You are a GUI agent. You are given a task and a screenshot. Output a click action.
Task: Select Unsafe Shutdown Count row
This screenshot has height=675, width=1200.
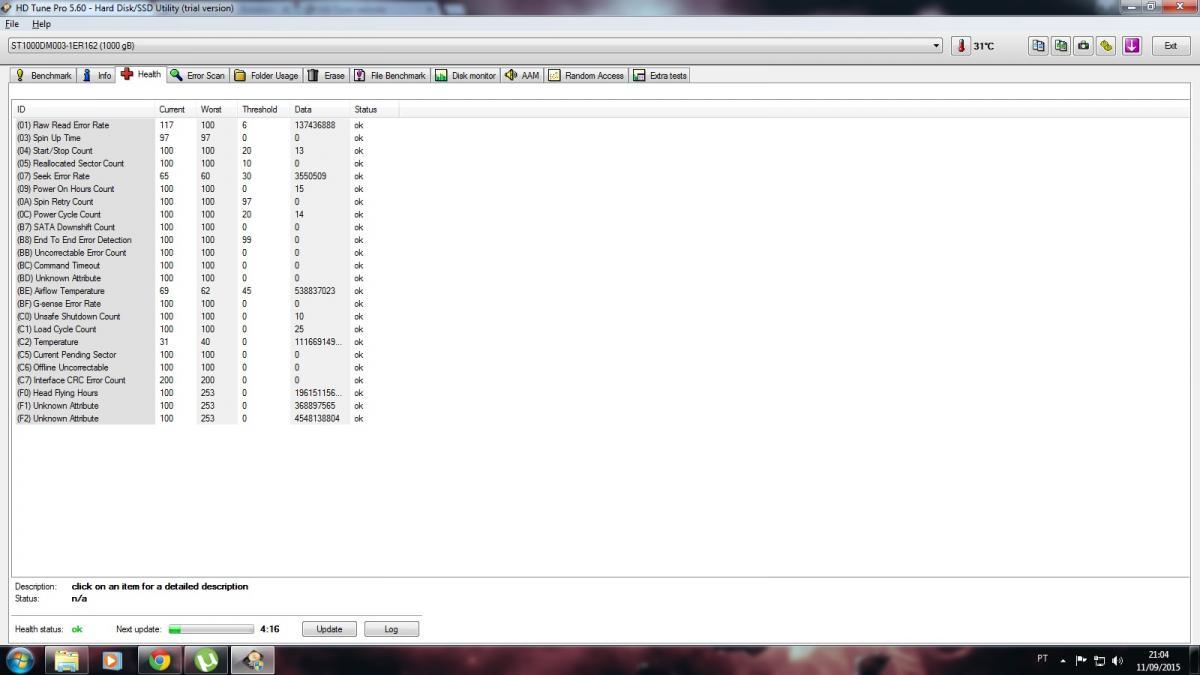pos(205,316)
